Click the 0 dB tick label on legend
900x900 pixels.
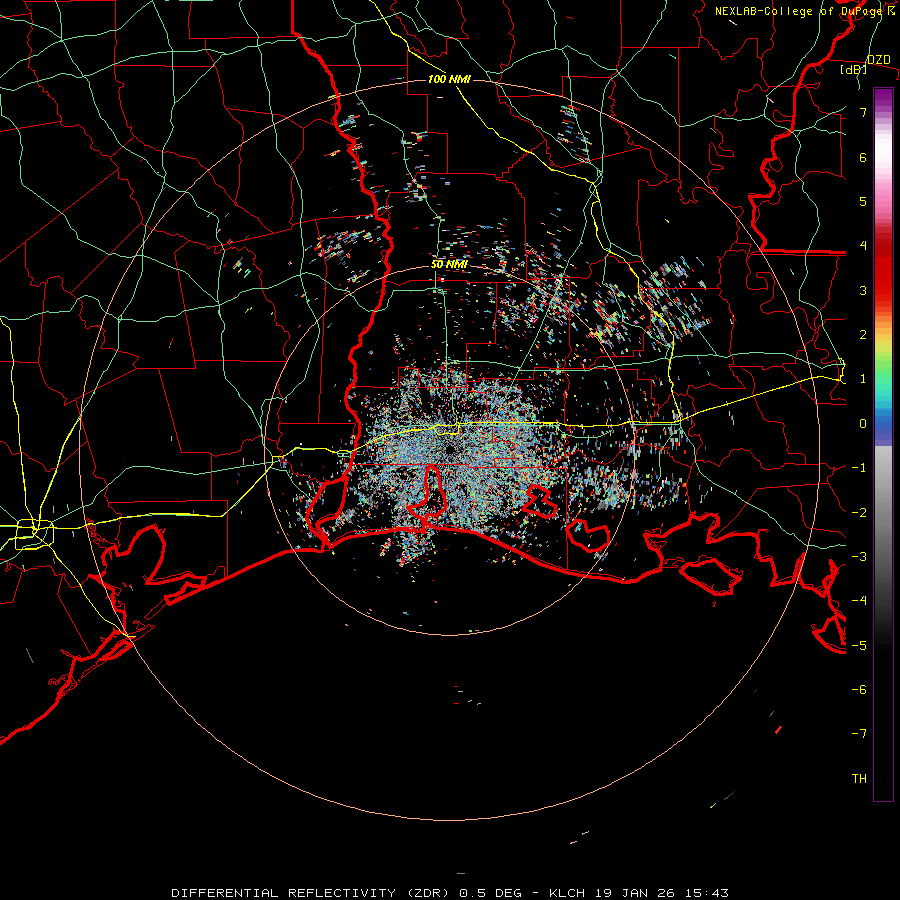tap(863, 424)
